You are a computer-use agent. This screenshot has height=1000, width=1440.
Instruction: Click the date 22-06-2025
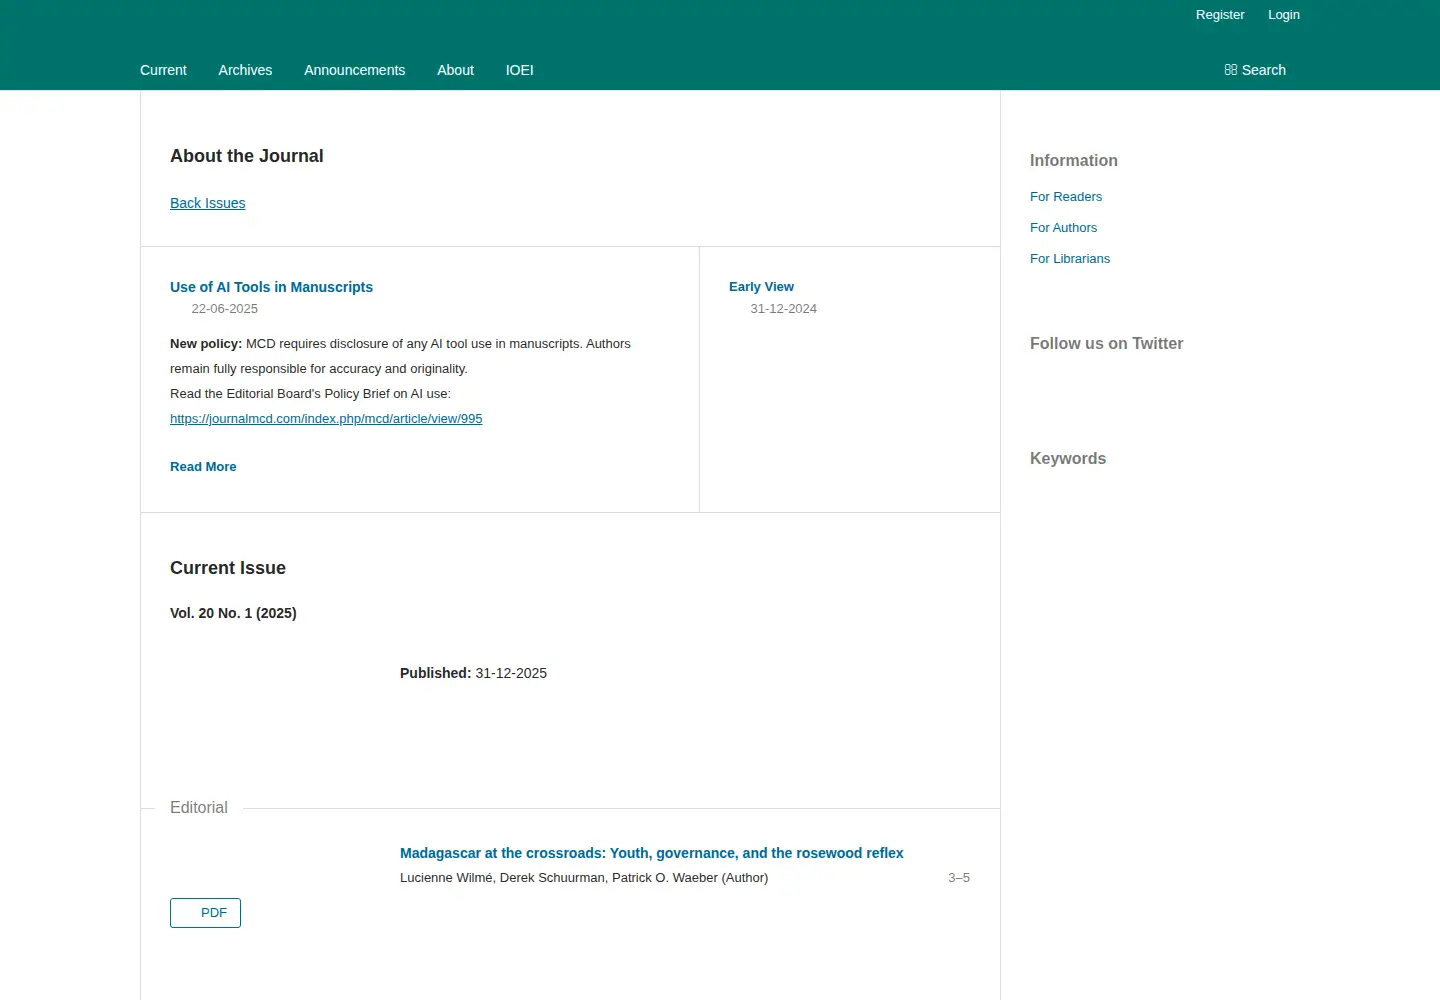pos(225,309)
